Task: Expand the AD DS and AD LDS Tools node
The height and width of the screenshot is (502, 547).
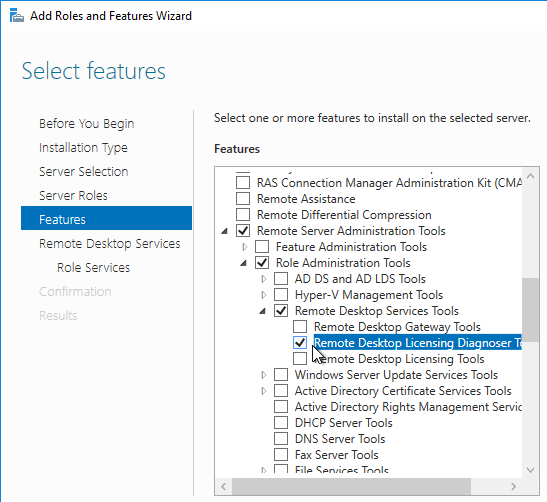Action: 263,279
